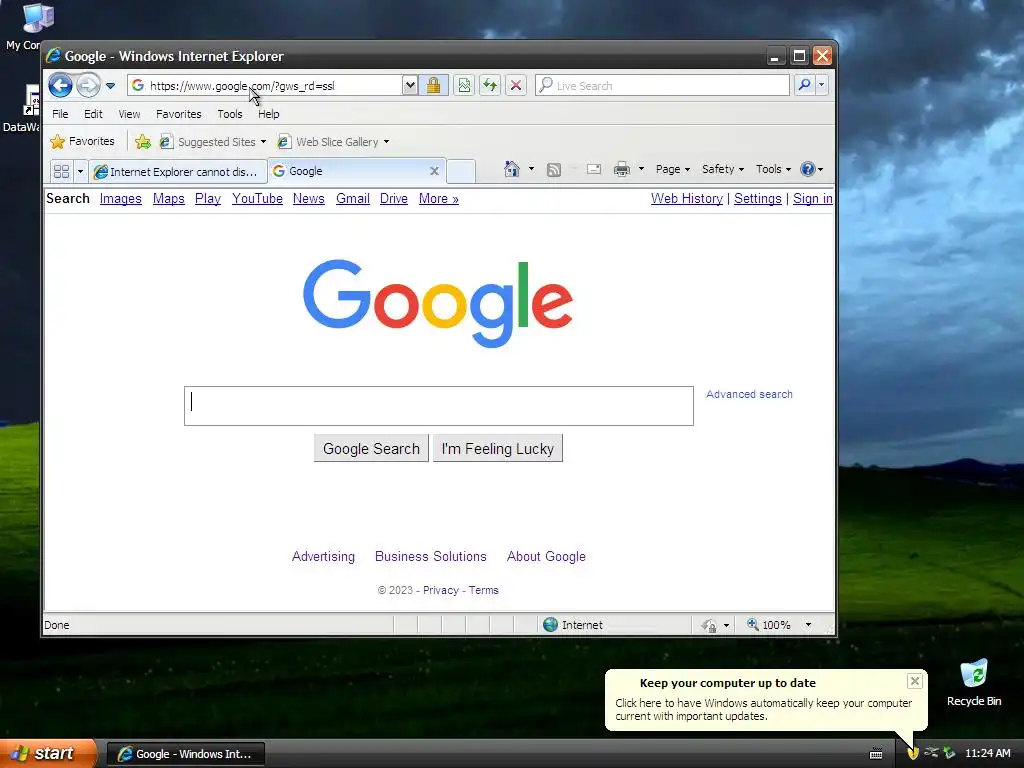This screenshot has width=1024, height=768.
Task: Click the Help question mark icon
Action: (x=808, y=169)
